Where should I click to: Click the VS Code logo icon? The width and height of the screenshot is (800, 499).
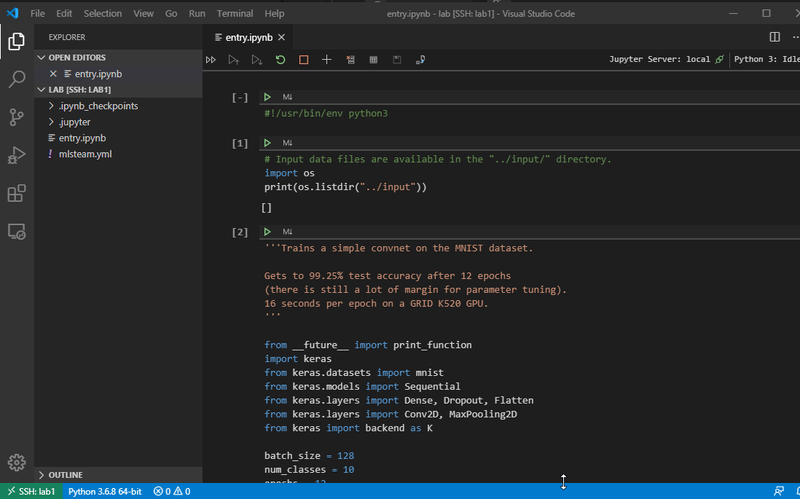[13, 13]
